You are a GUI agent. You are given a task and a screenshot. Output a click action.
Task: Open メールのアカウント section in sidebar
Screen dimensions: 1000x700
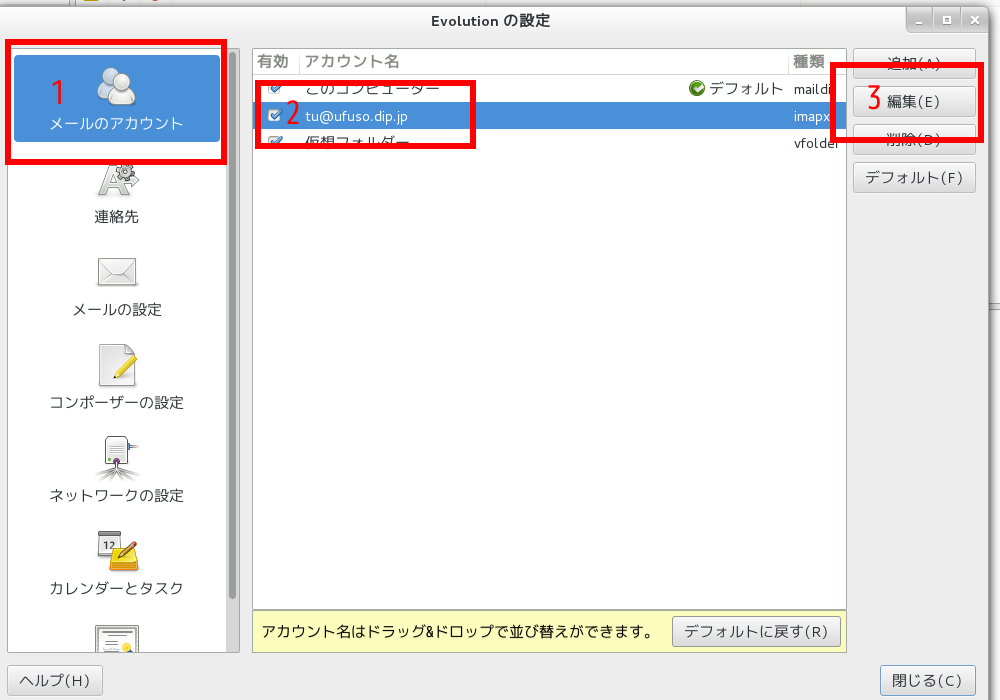[x=117, y=98]
